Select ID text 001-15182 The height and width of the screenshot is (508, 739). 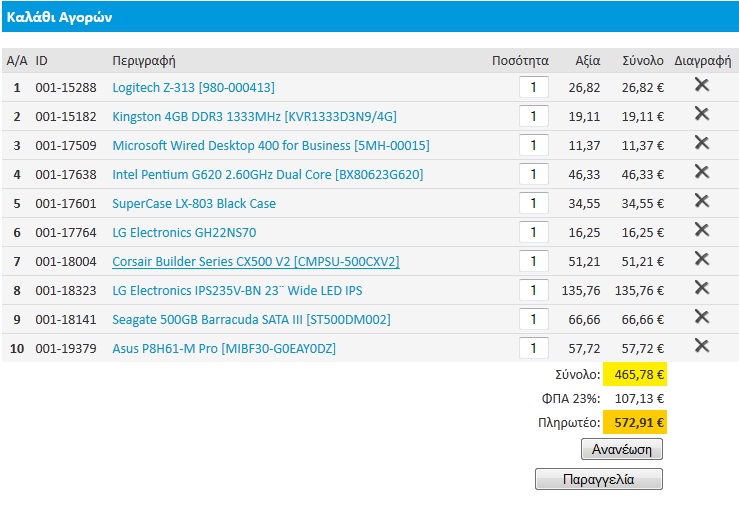click(66, 116)
